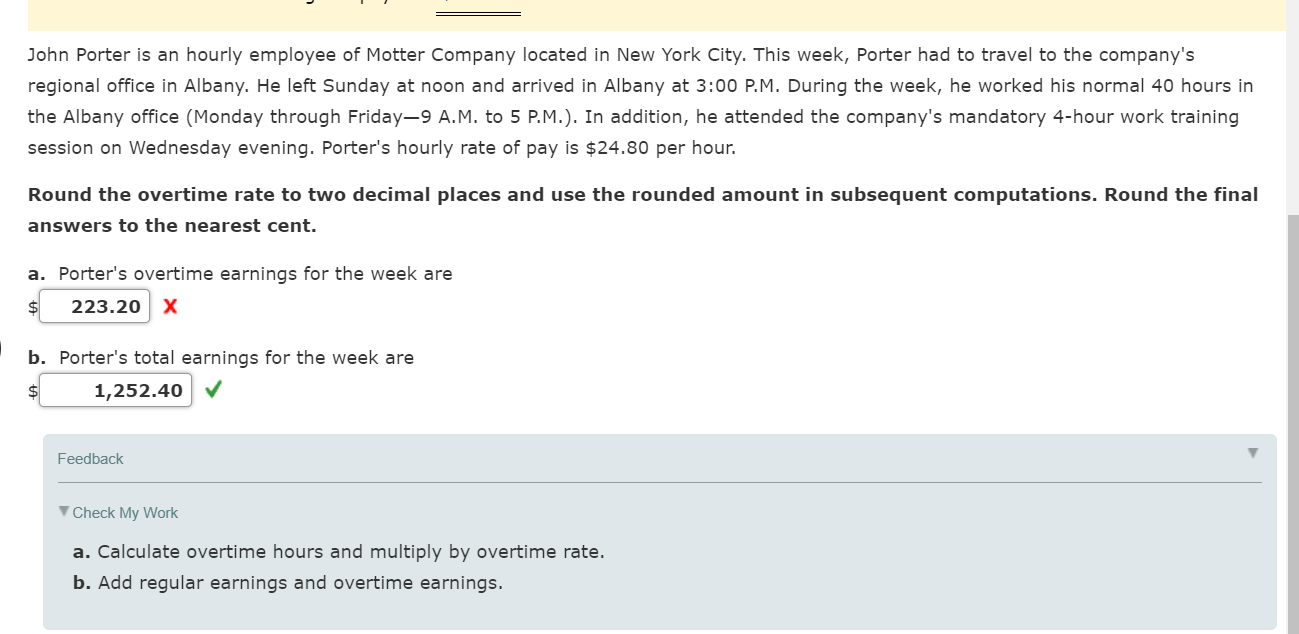Expand feedback details using the right-side arrow
The width and height of the screenshot is (1299, 634).
point(1252,453)
